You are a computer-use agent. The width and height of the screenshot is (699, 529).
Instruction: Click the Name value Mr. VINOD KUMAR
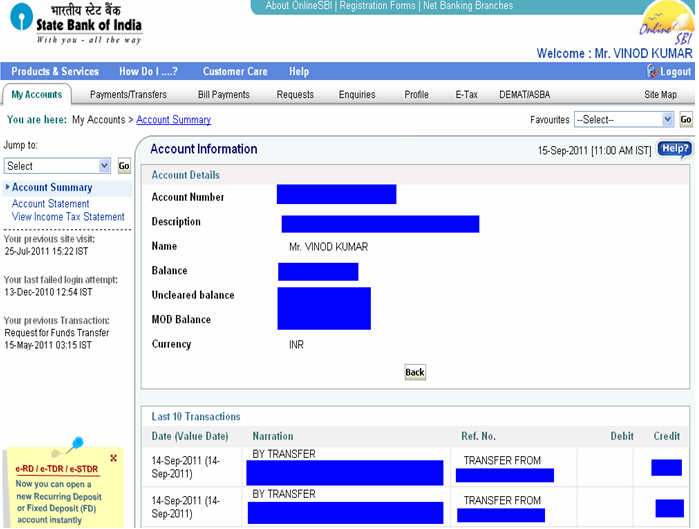click(x=329, y=246)
